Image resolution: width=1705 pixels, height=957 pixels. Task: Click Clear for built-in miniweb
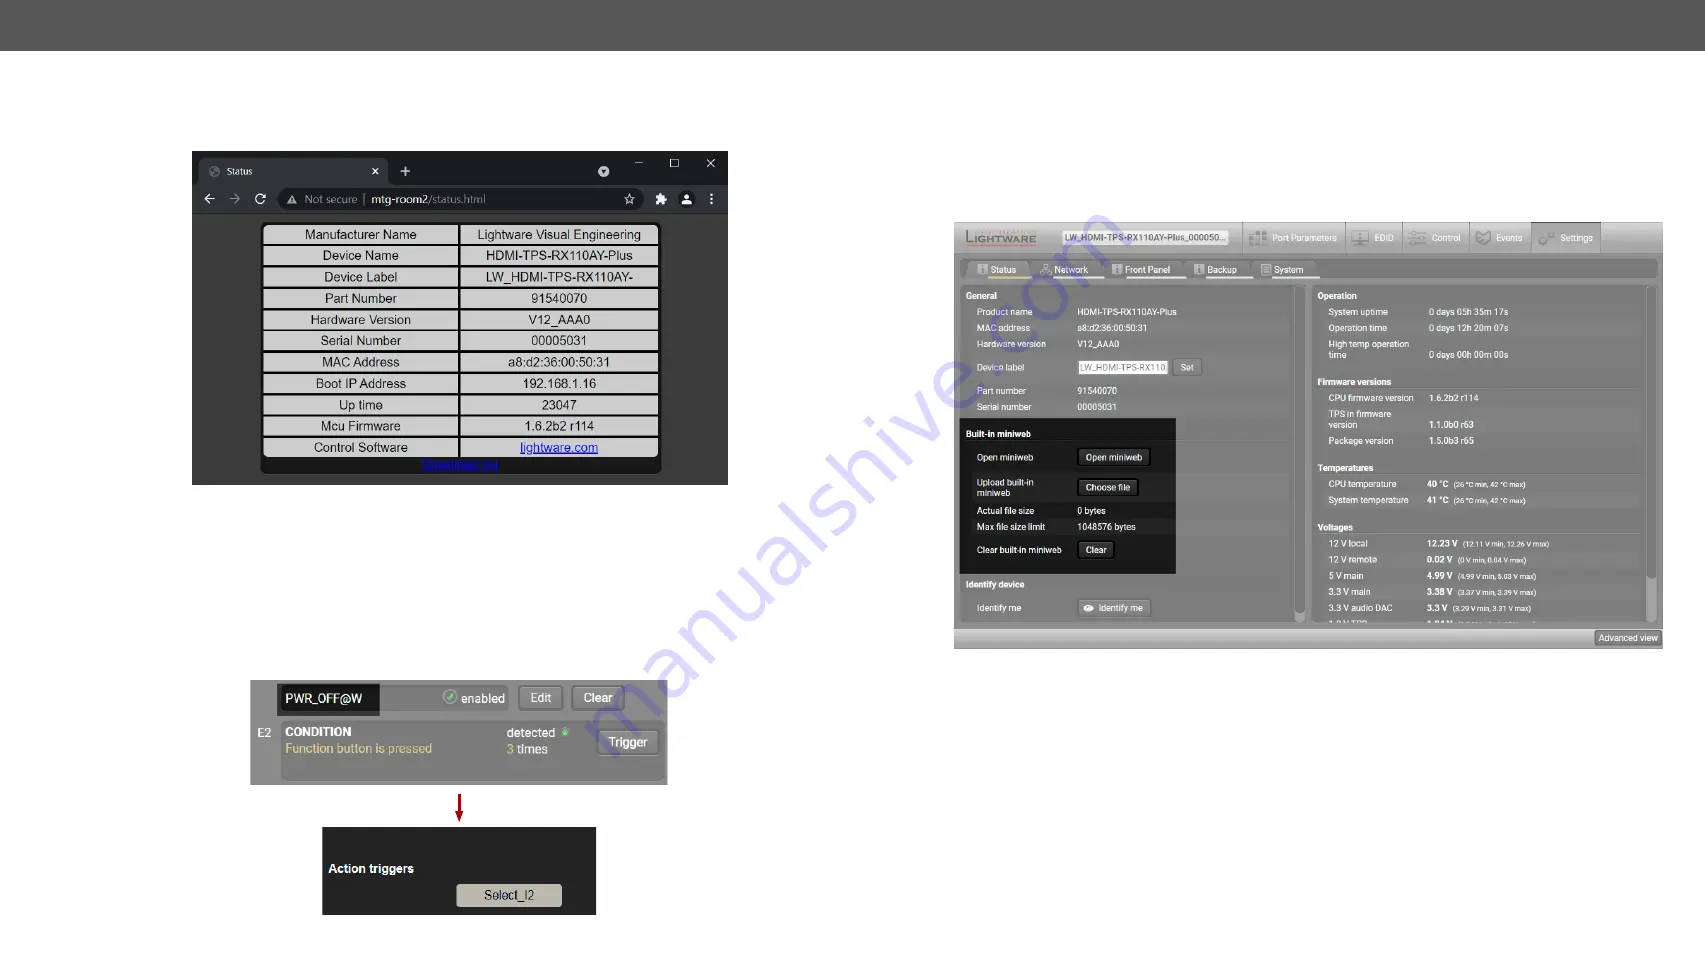coord(1096,550)
